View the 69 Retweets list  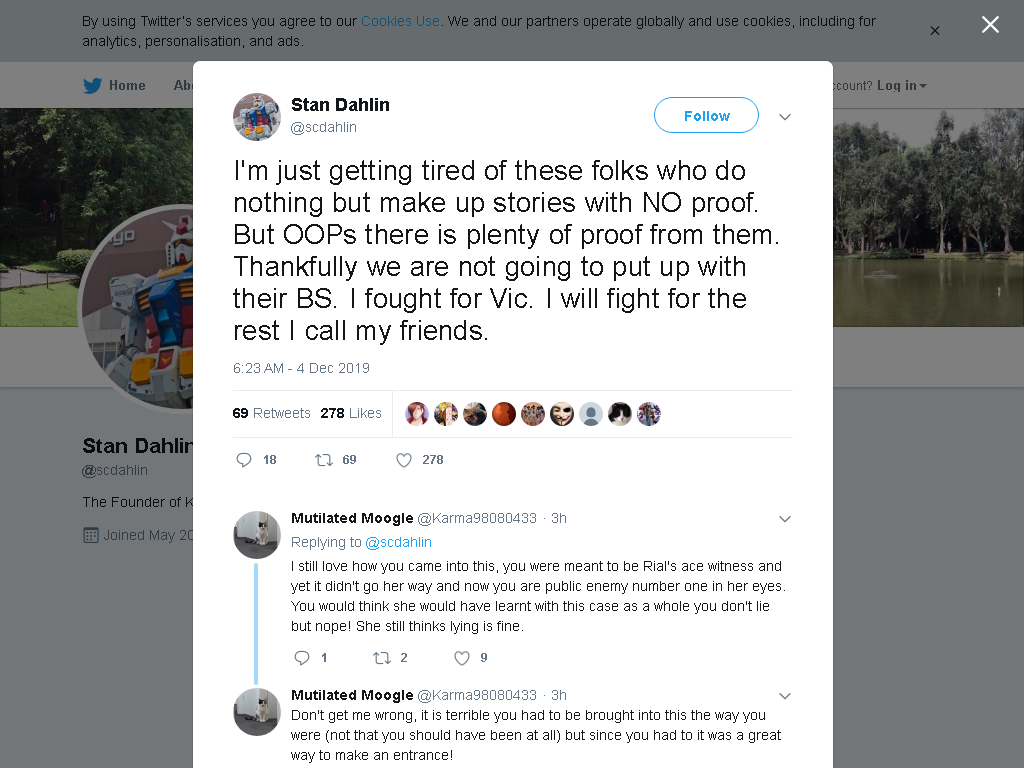[272, 413]
